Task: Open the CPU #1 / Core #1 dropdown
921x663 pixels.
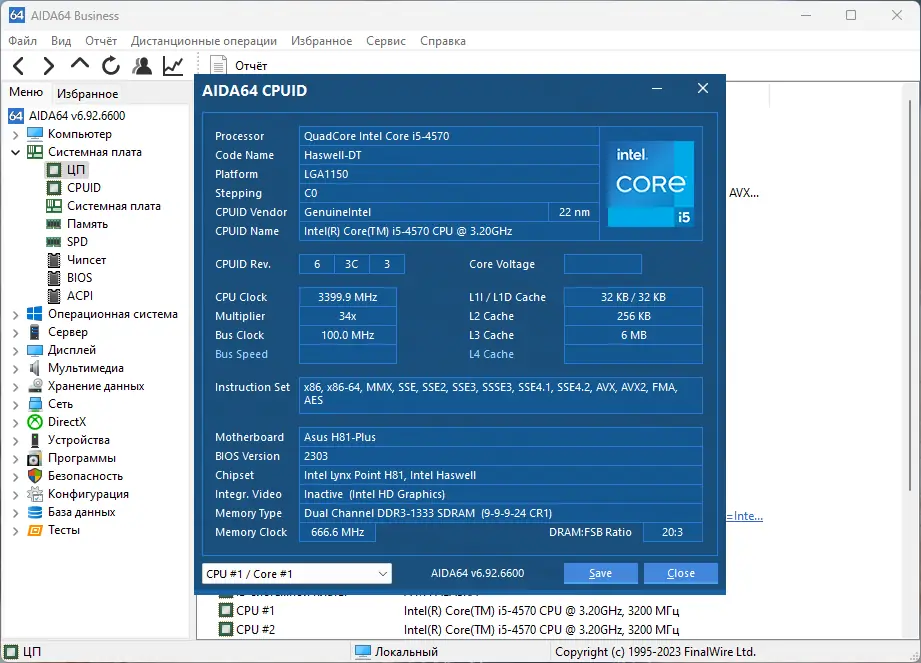Action: (297, 574)
